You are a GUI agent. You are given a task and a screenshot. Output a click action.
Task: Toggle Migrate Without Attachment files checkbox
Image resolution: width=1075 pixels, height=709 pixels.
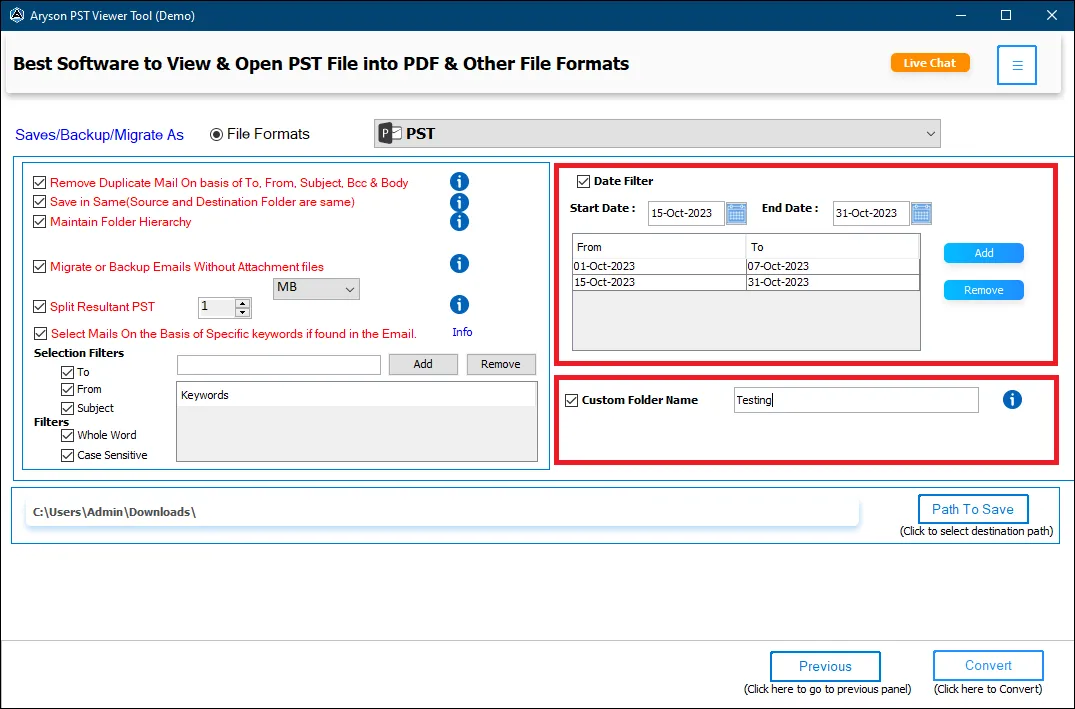click(40, 267)
